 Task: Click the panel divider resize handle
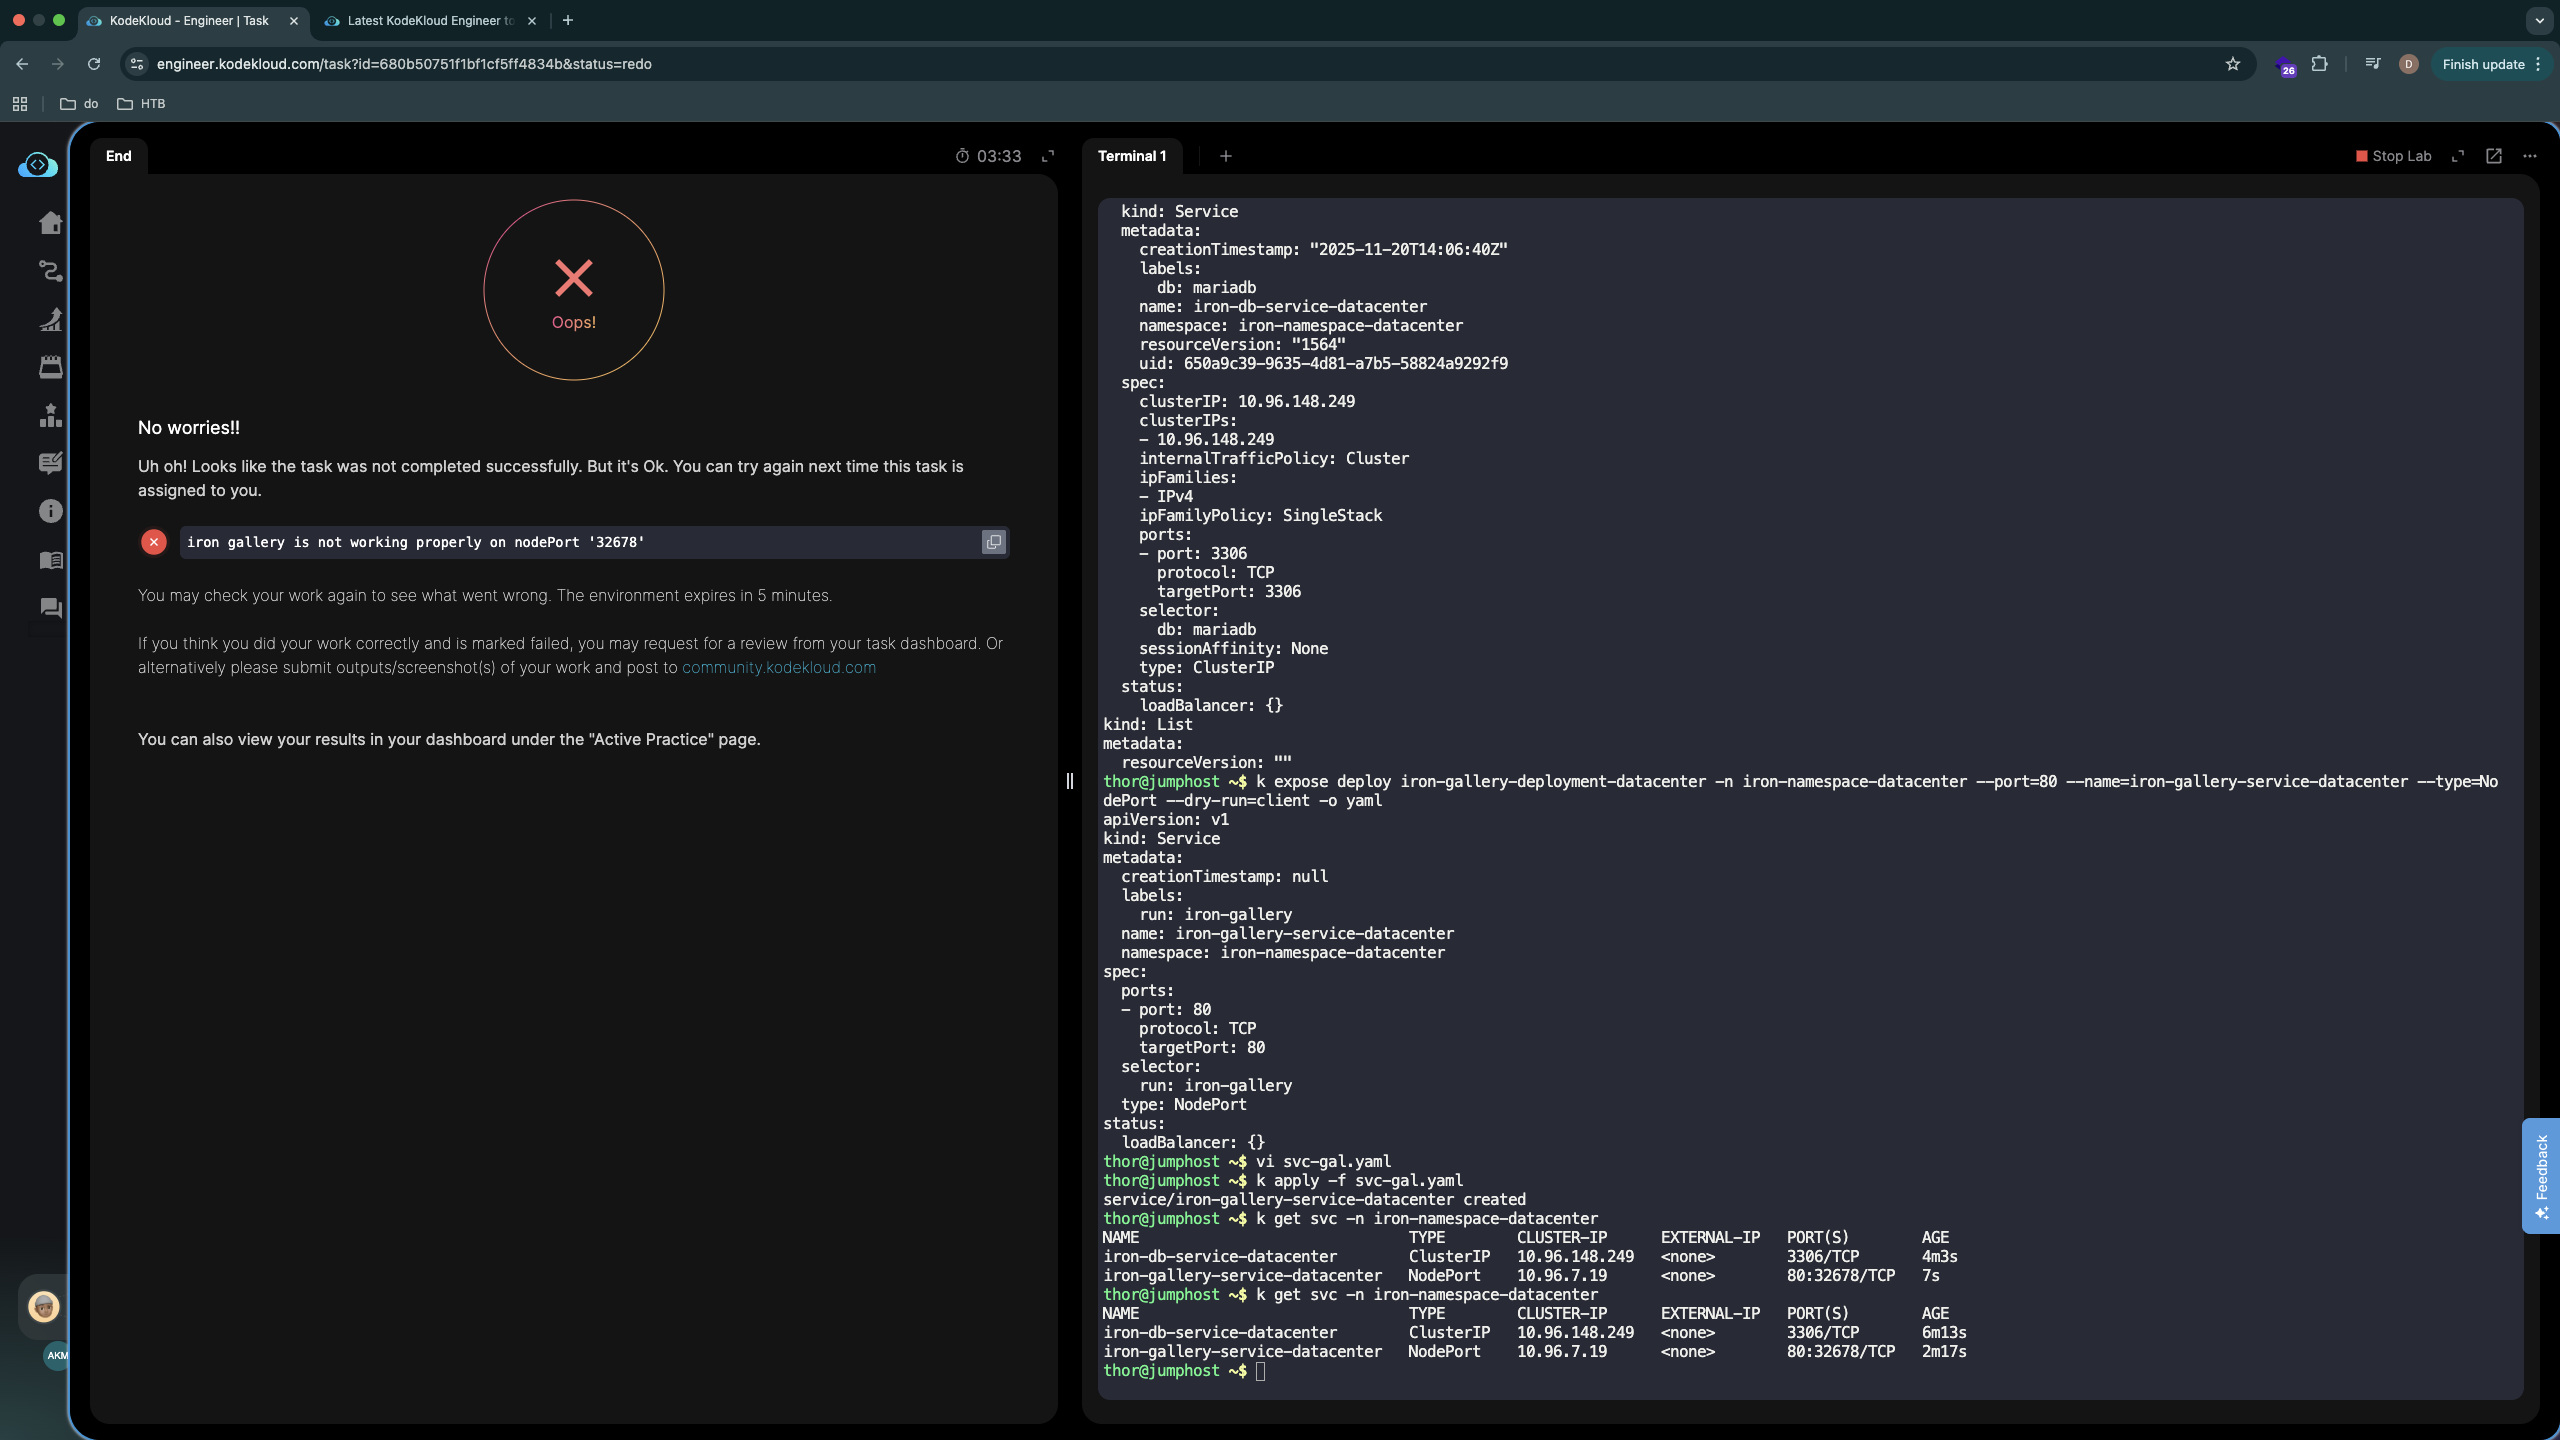coord(1069,781)
